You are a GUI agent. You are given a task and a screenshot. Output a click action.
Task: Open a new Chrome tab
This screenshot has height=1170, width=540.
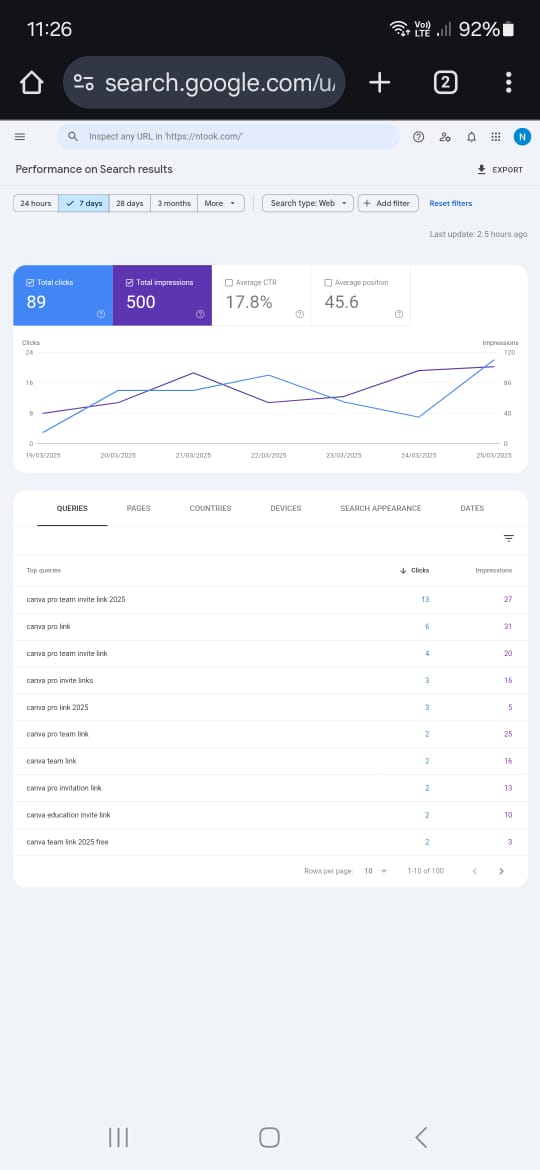380,83
